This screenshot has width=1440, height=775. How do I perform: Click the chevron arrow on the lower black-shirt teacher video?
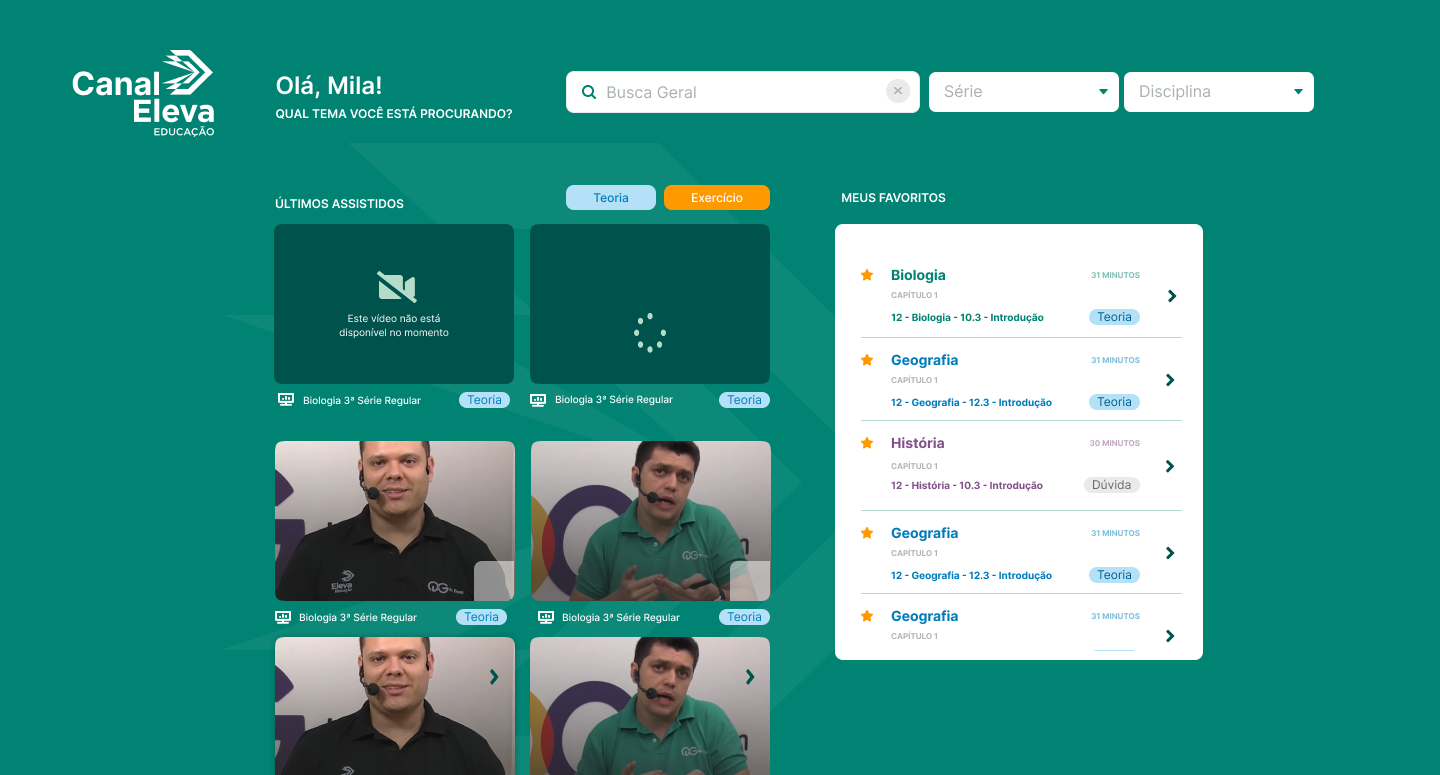[x=494, y=677]
